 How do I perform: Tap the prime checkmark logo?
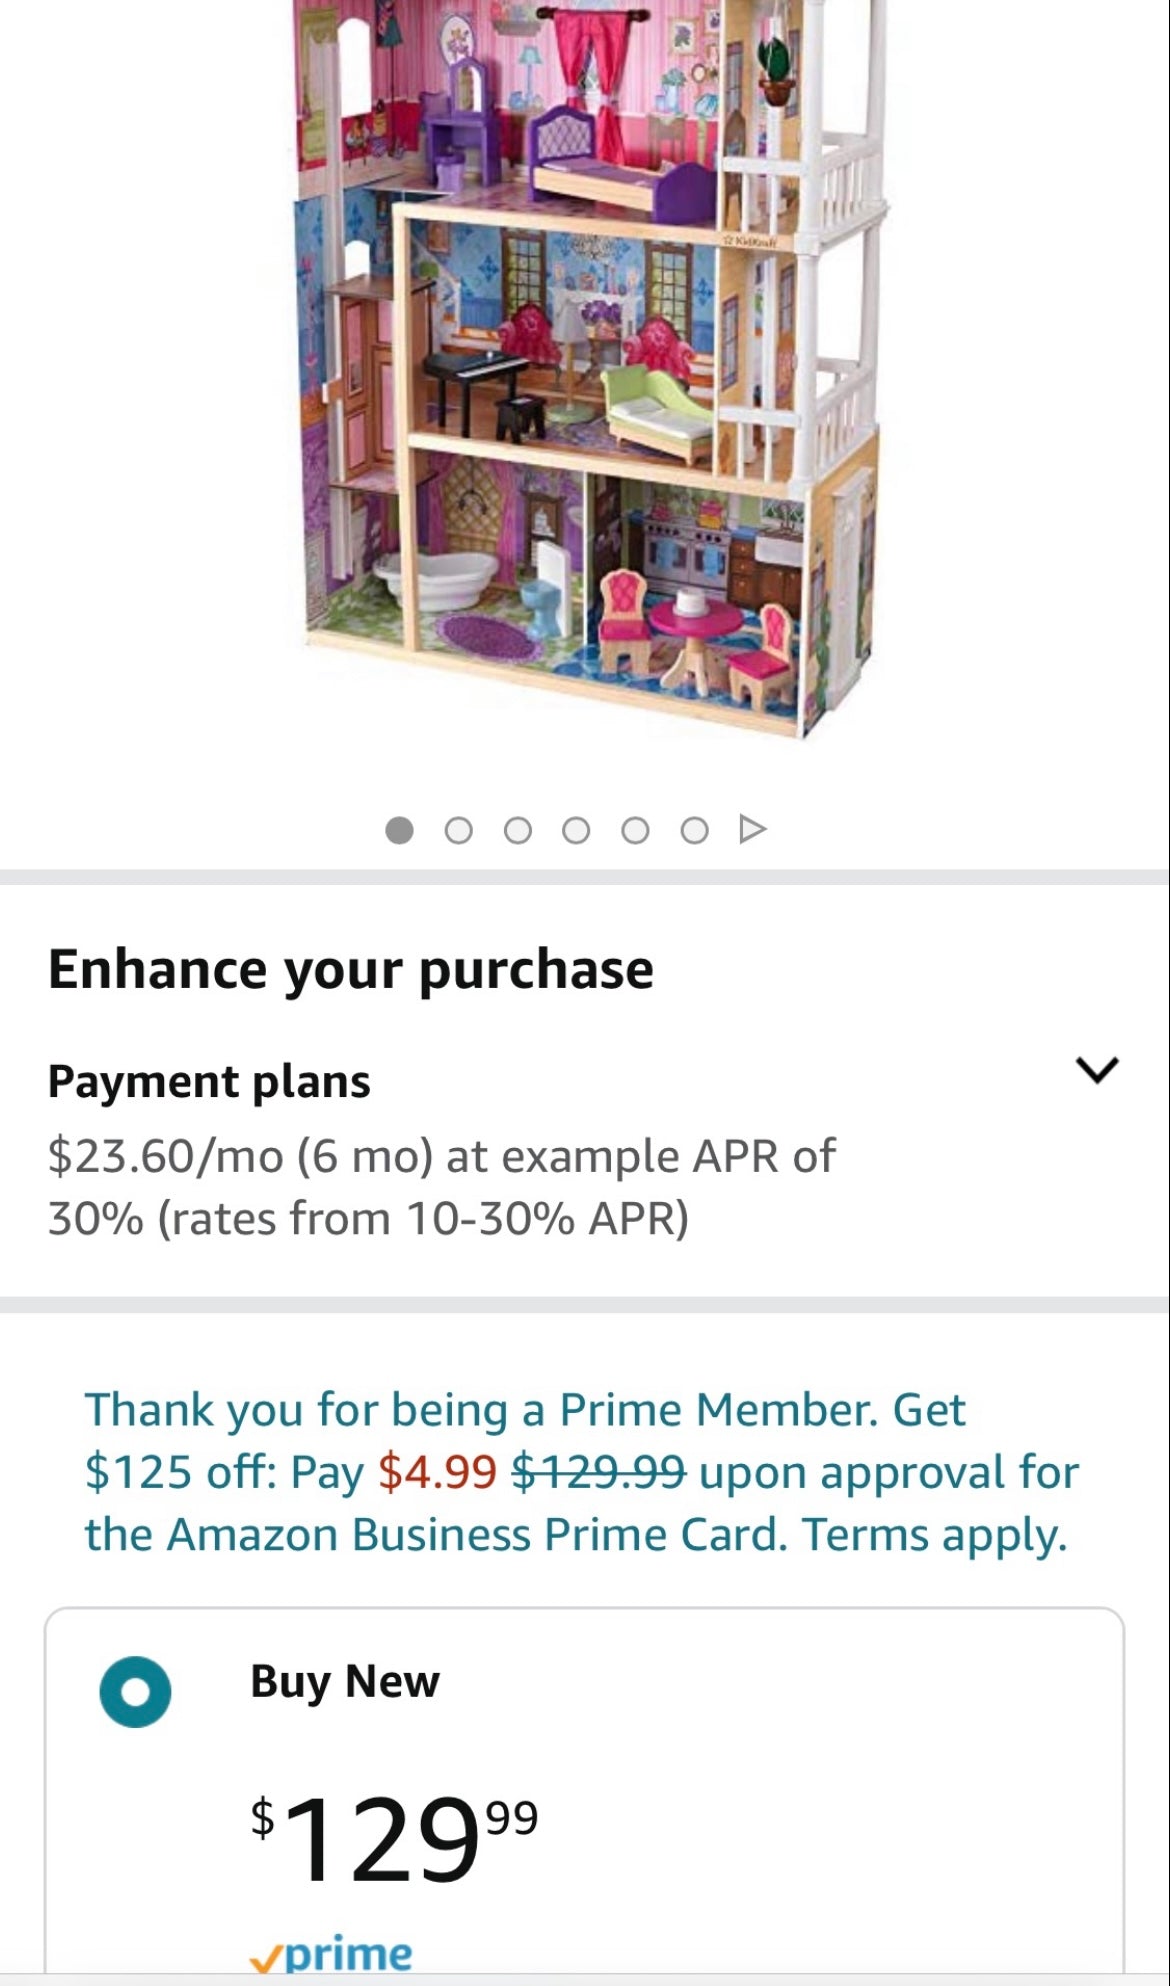coord(331,1955)
